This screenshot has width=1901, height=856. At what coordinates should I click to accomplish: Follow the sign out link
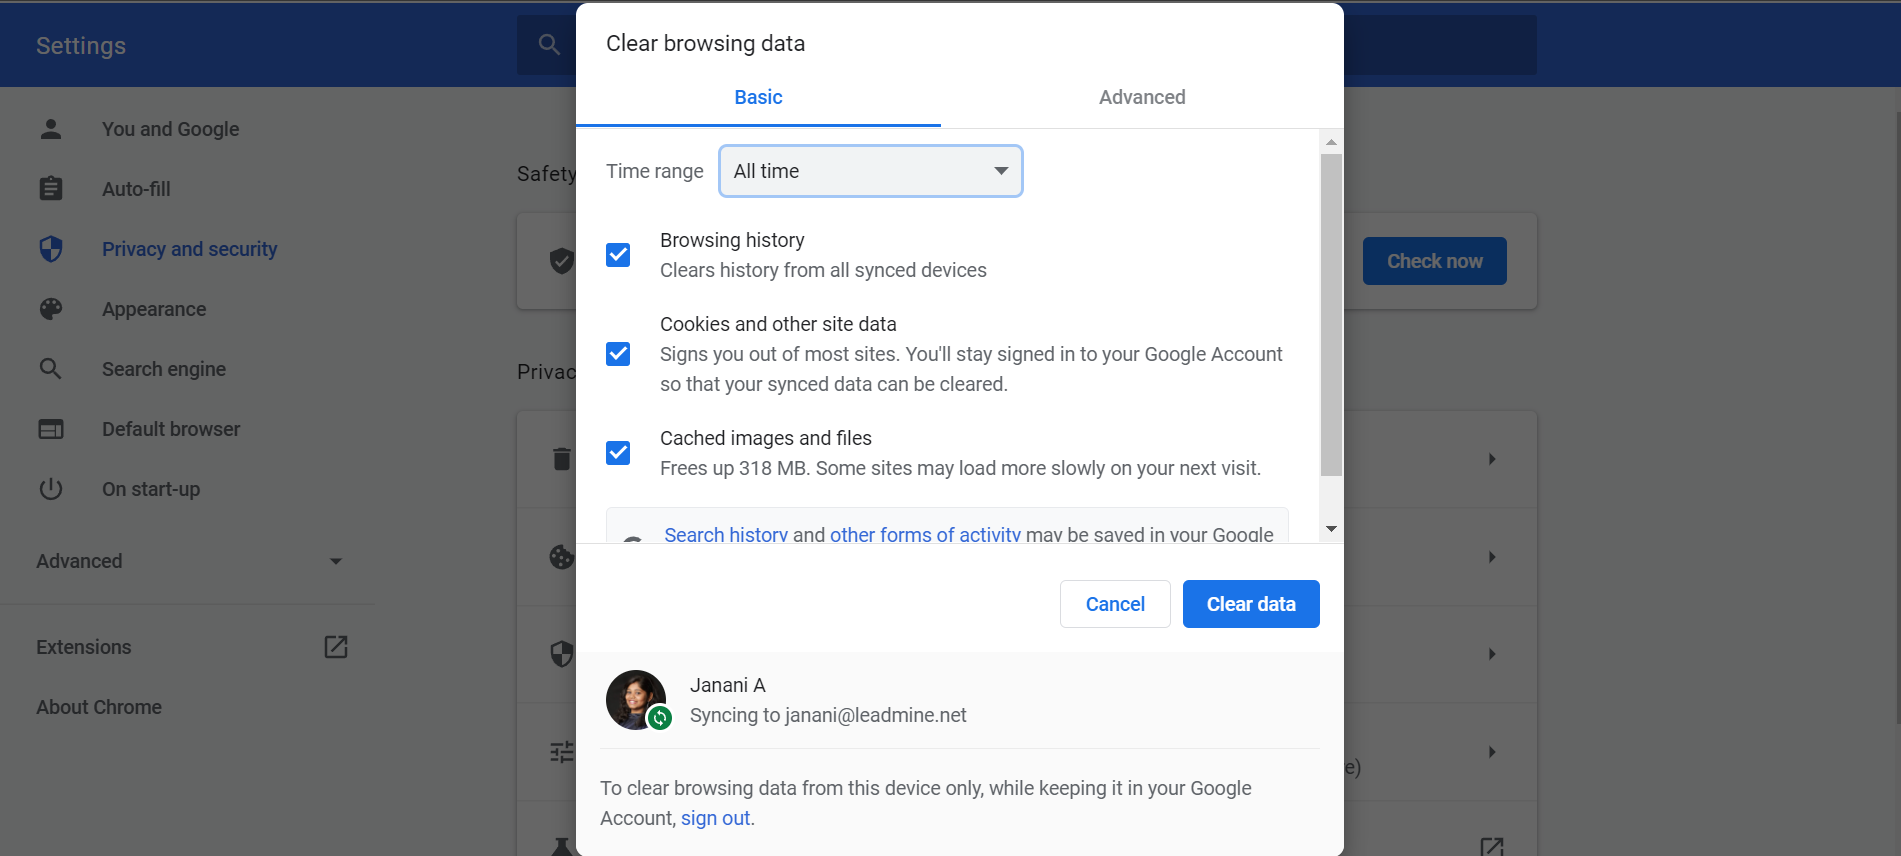point(715,818)
